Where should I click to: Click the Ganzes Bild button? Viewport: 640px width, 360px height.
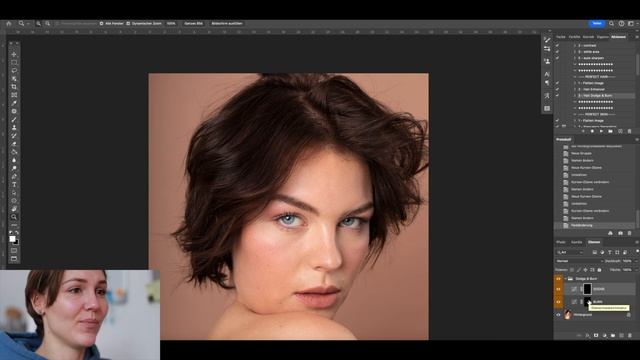[x=193, y=24]
